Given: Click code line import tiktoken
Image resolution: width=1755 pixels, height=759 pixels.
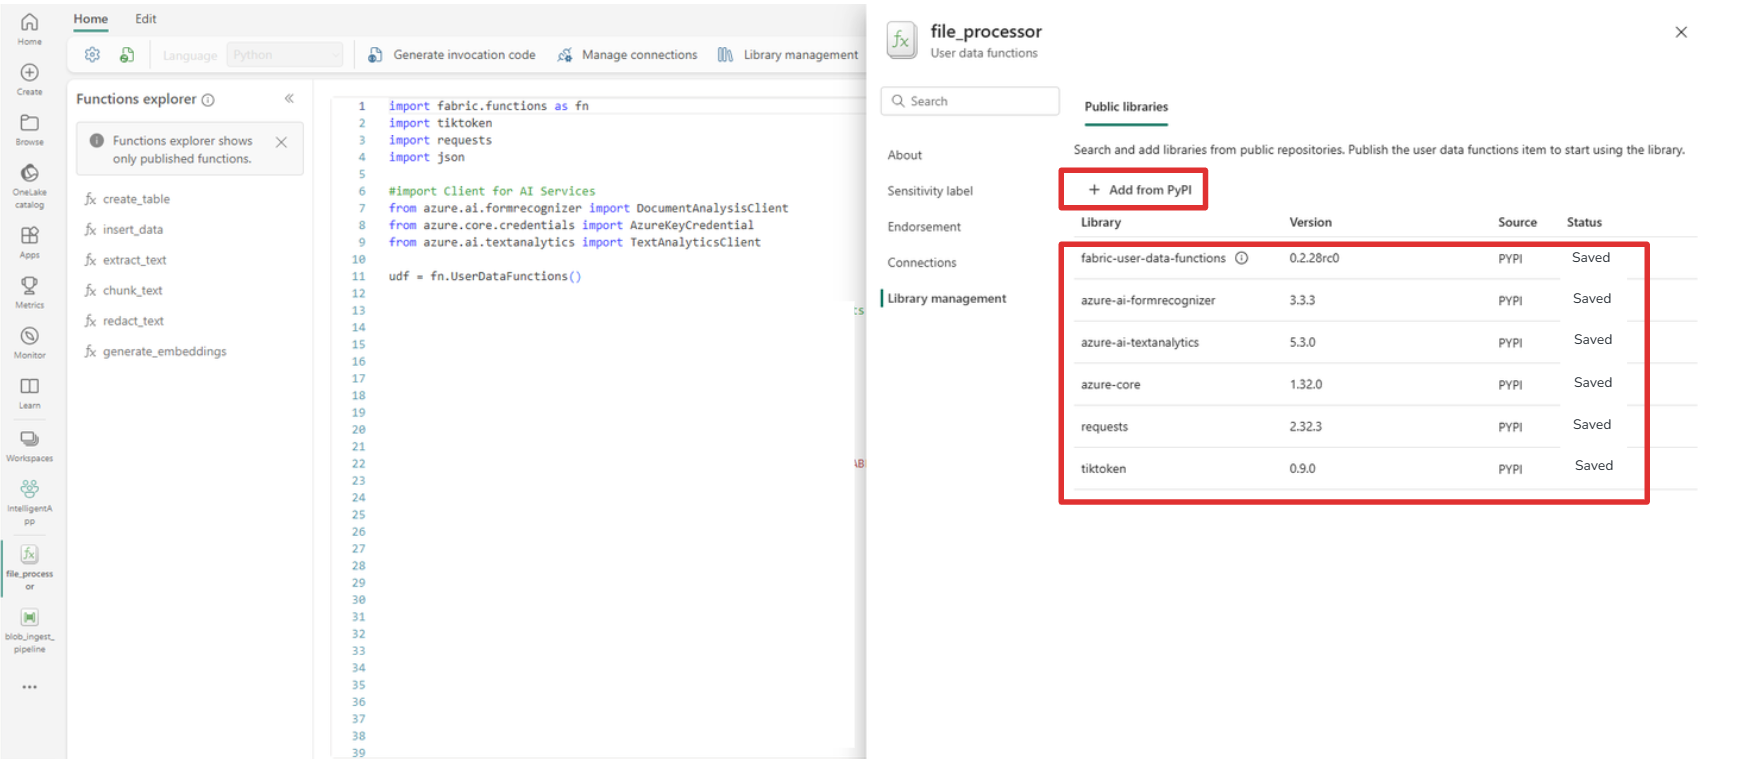Looking at the screenshot, I should (440, 123).
